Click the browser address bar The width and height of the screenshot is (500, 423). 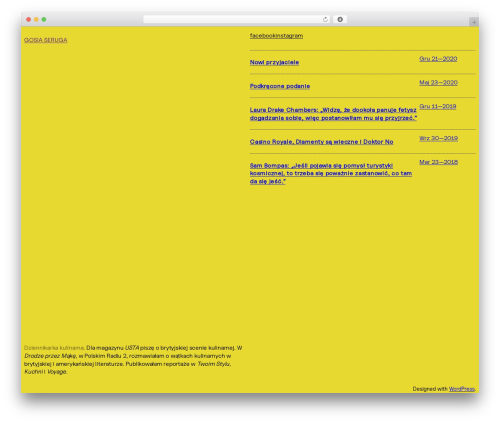(237, 20)
